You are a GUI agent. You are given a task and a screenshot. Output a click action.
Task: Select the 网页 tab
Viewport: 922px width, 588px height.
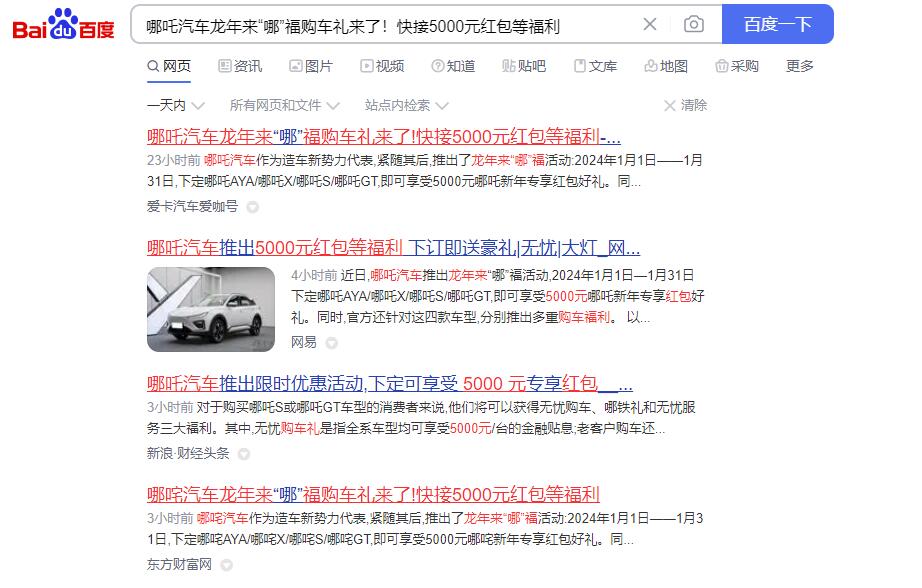[x=169, y=66]
